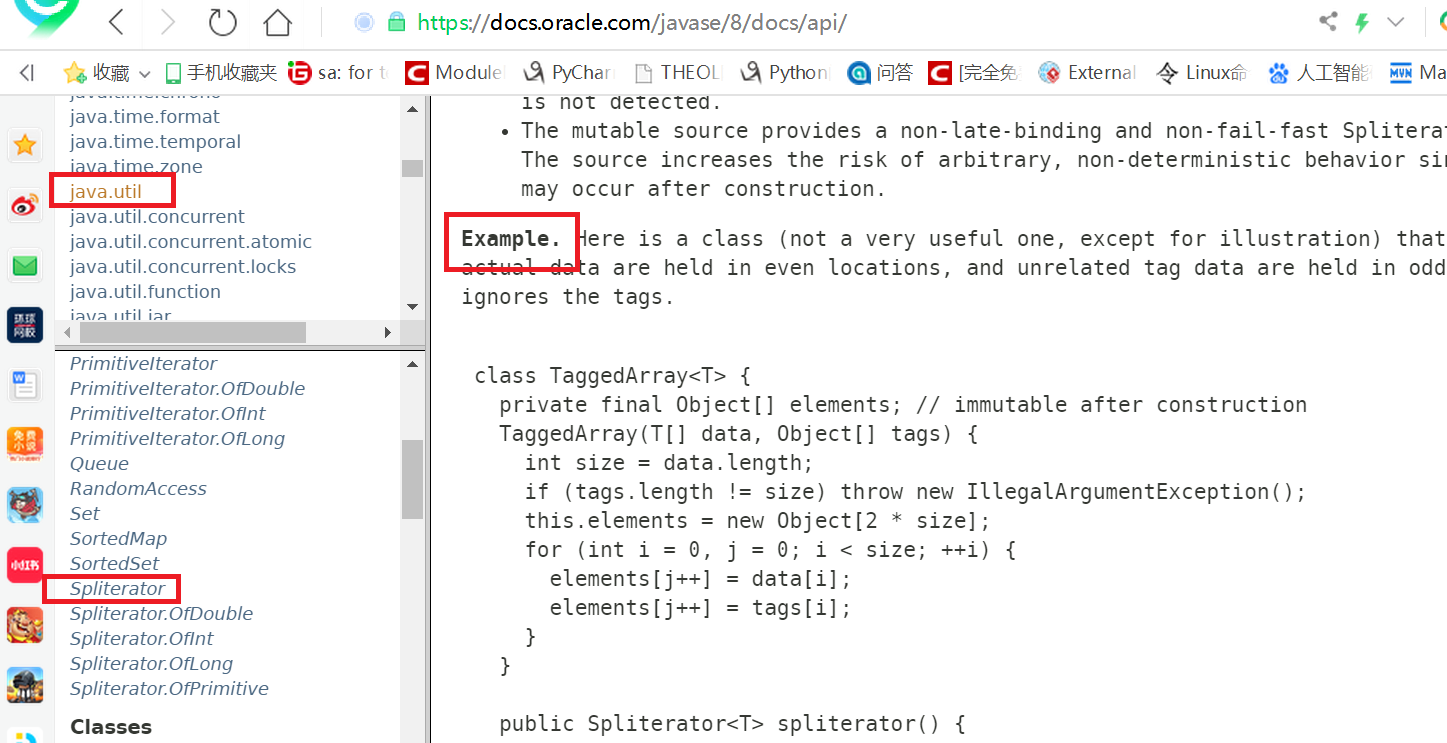Click the classes list vertical scrollbar thumb
This screenshot has height=743, width=1447.
(x=412, y=479)
